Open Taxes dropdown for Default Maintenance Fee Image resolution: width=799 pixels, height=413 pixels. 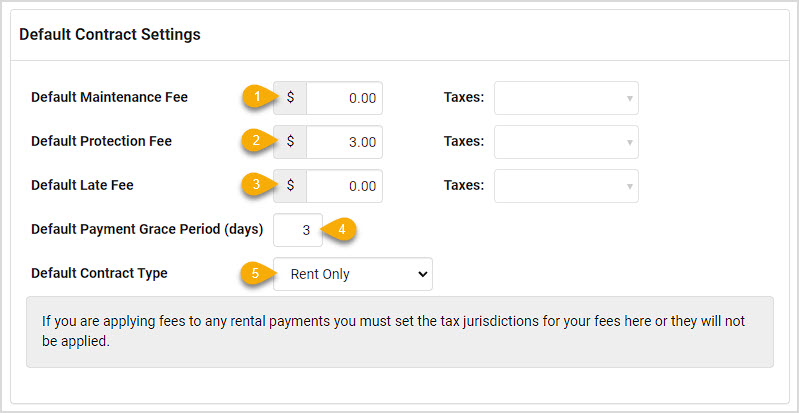pos(566,98)
